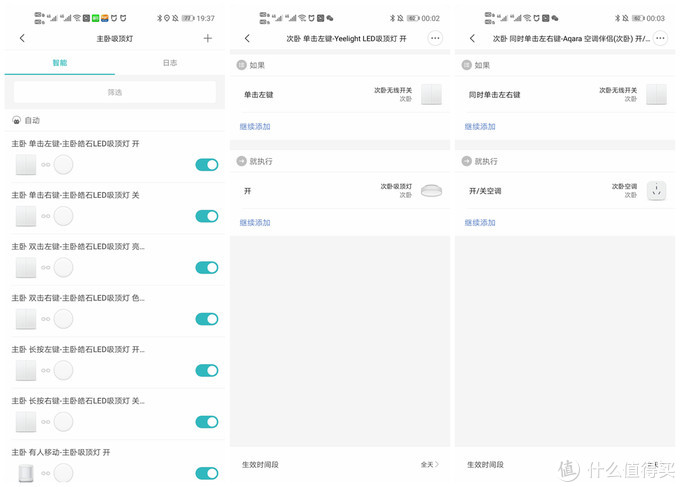The width and height of the screenshot is (680, 487).
Task: Open the 筛选 filter field
Action: click(115, 92)
